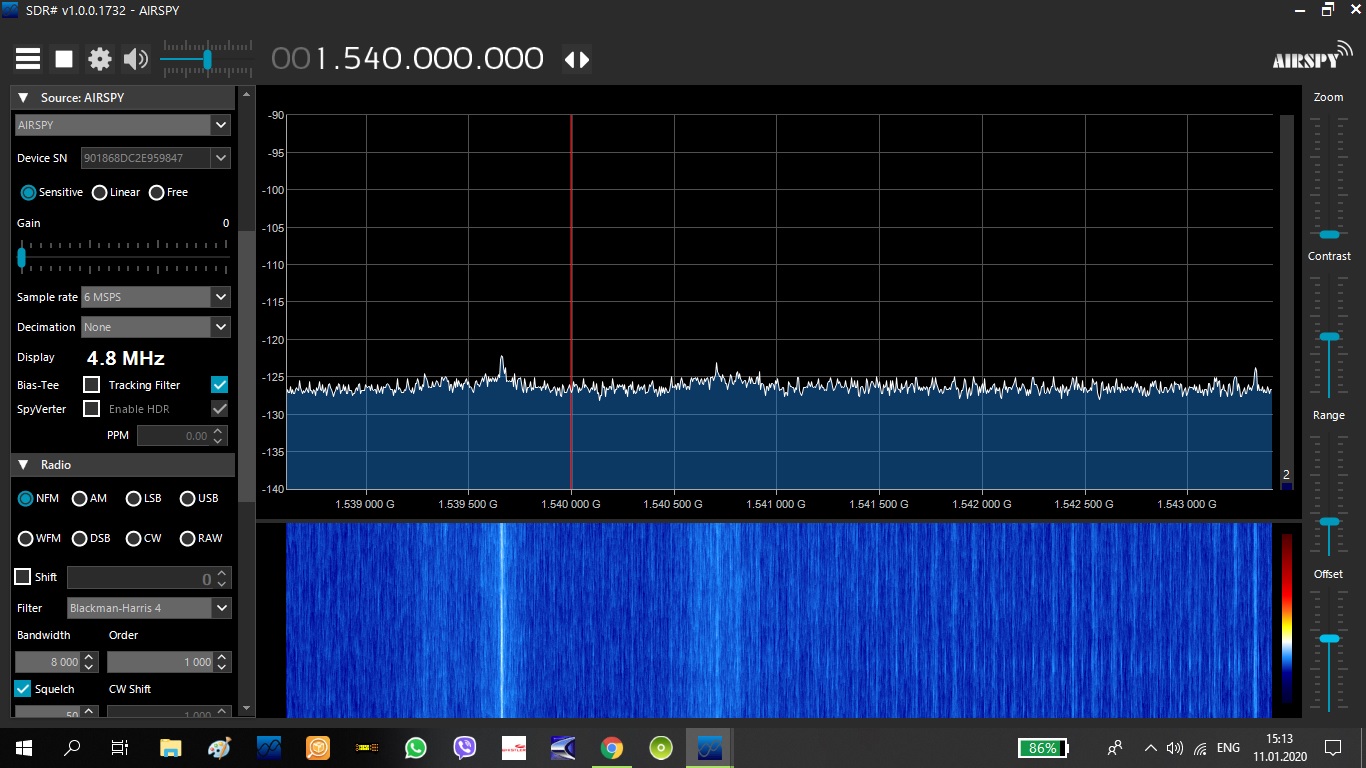Open the system volume tray icon
The height and width of the screenshot is (768, 1366).
(1175, 748)
